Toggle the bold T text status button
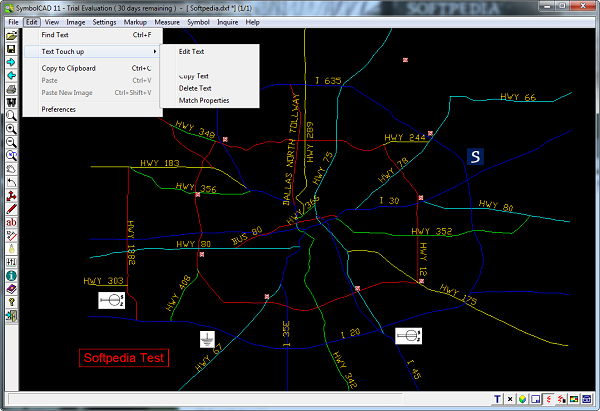Image resolution: width=600 pixels, height=411 pixels. (x=497, y=401)
